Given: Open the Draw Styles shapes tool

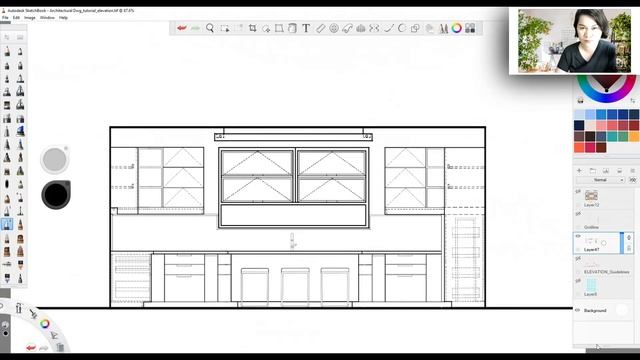Looking at the screenshot, I should pos(415,28).
